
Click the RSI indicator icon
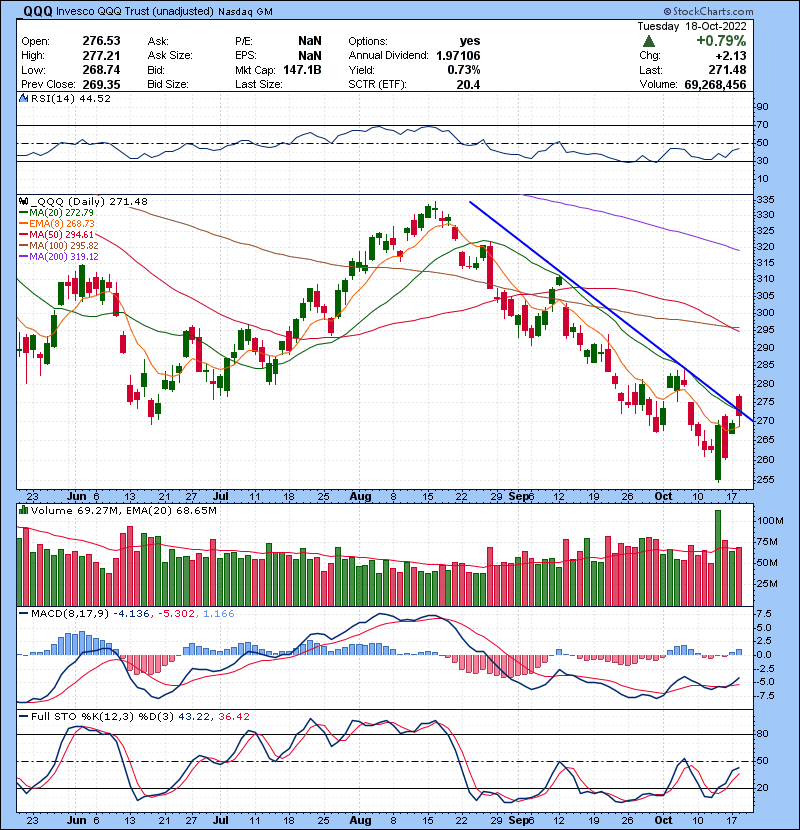tap(23, 98)
